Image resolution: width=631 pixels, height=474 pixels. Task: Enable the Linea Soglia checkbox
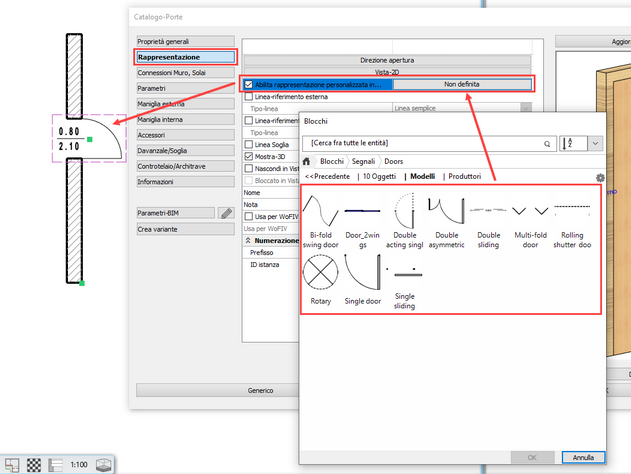point(249,144)
